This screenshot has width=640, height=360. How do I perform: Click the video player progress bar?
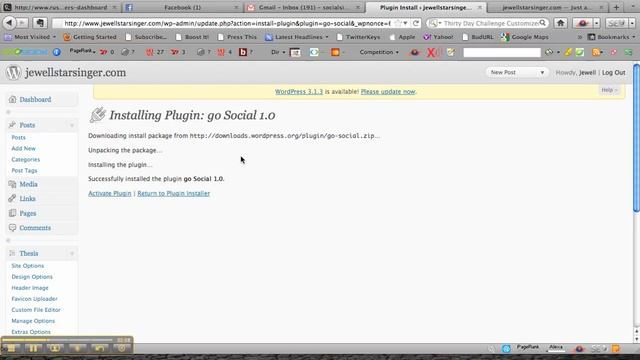tap(57, 340)
